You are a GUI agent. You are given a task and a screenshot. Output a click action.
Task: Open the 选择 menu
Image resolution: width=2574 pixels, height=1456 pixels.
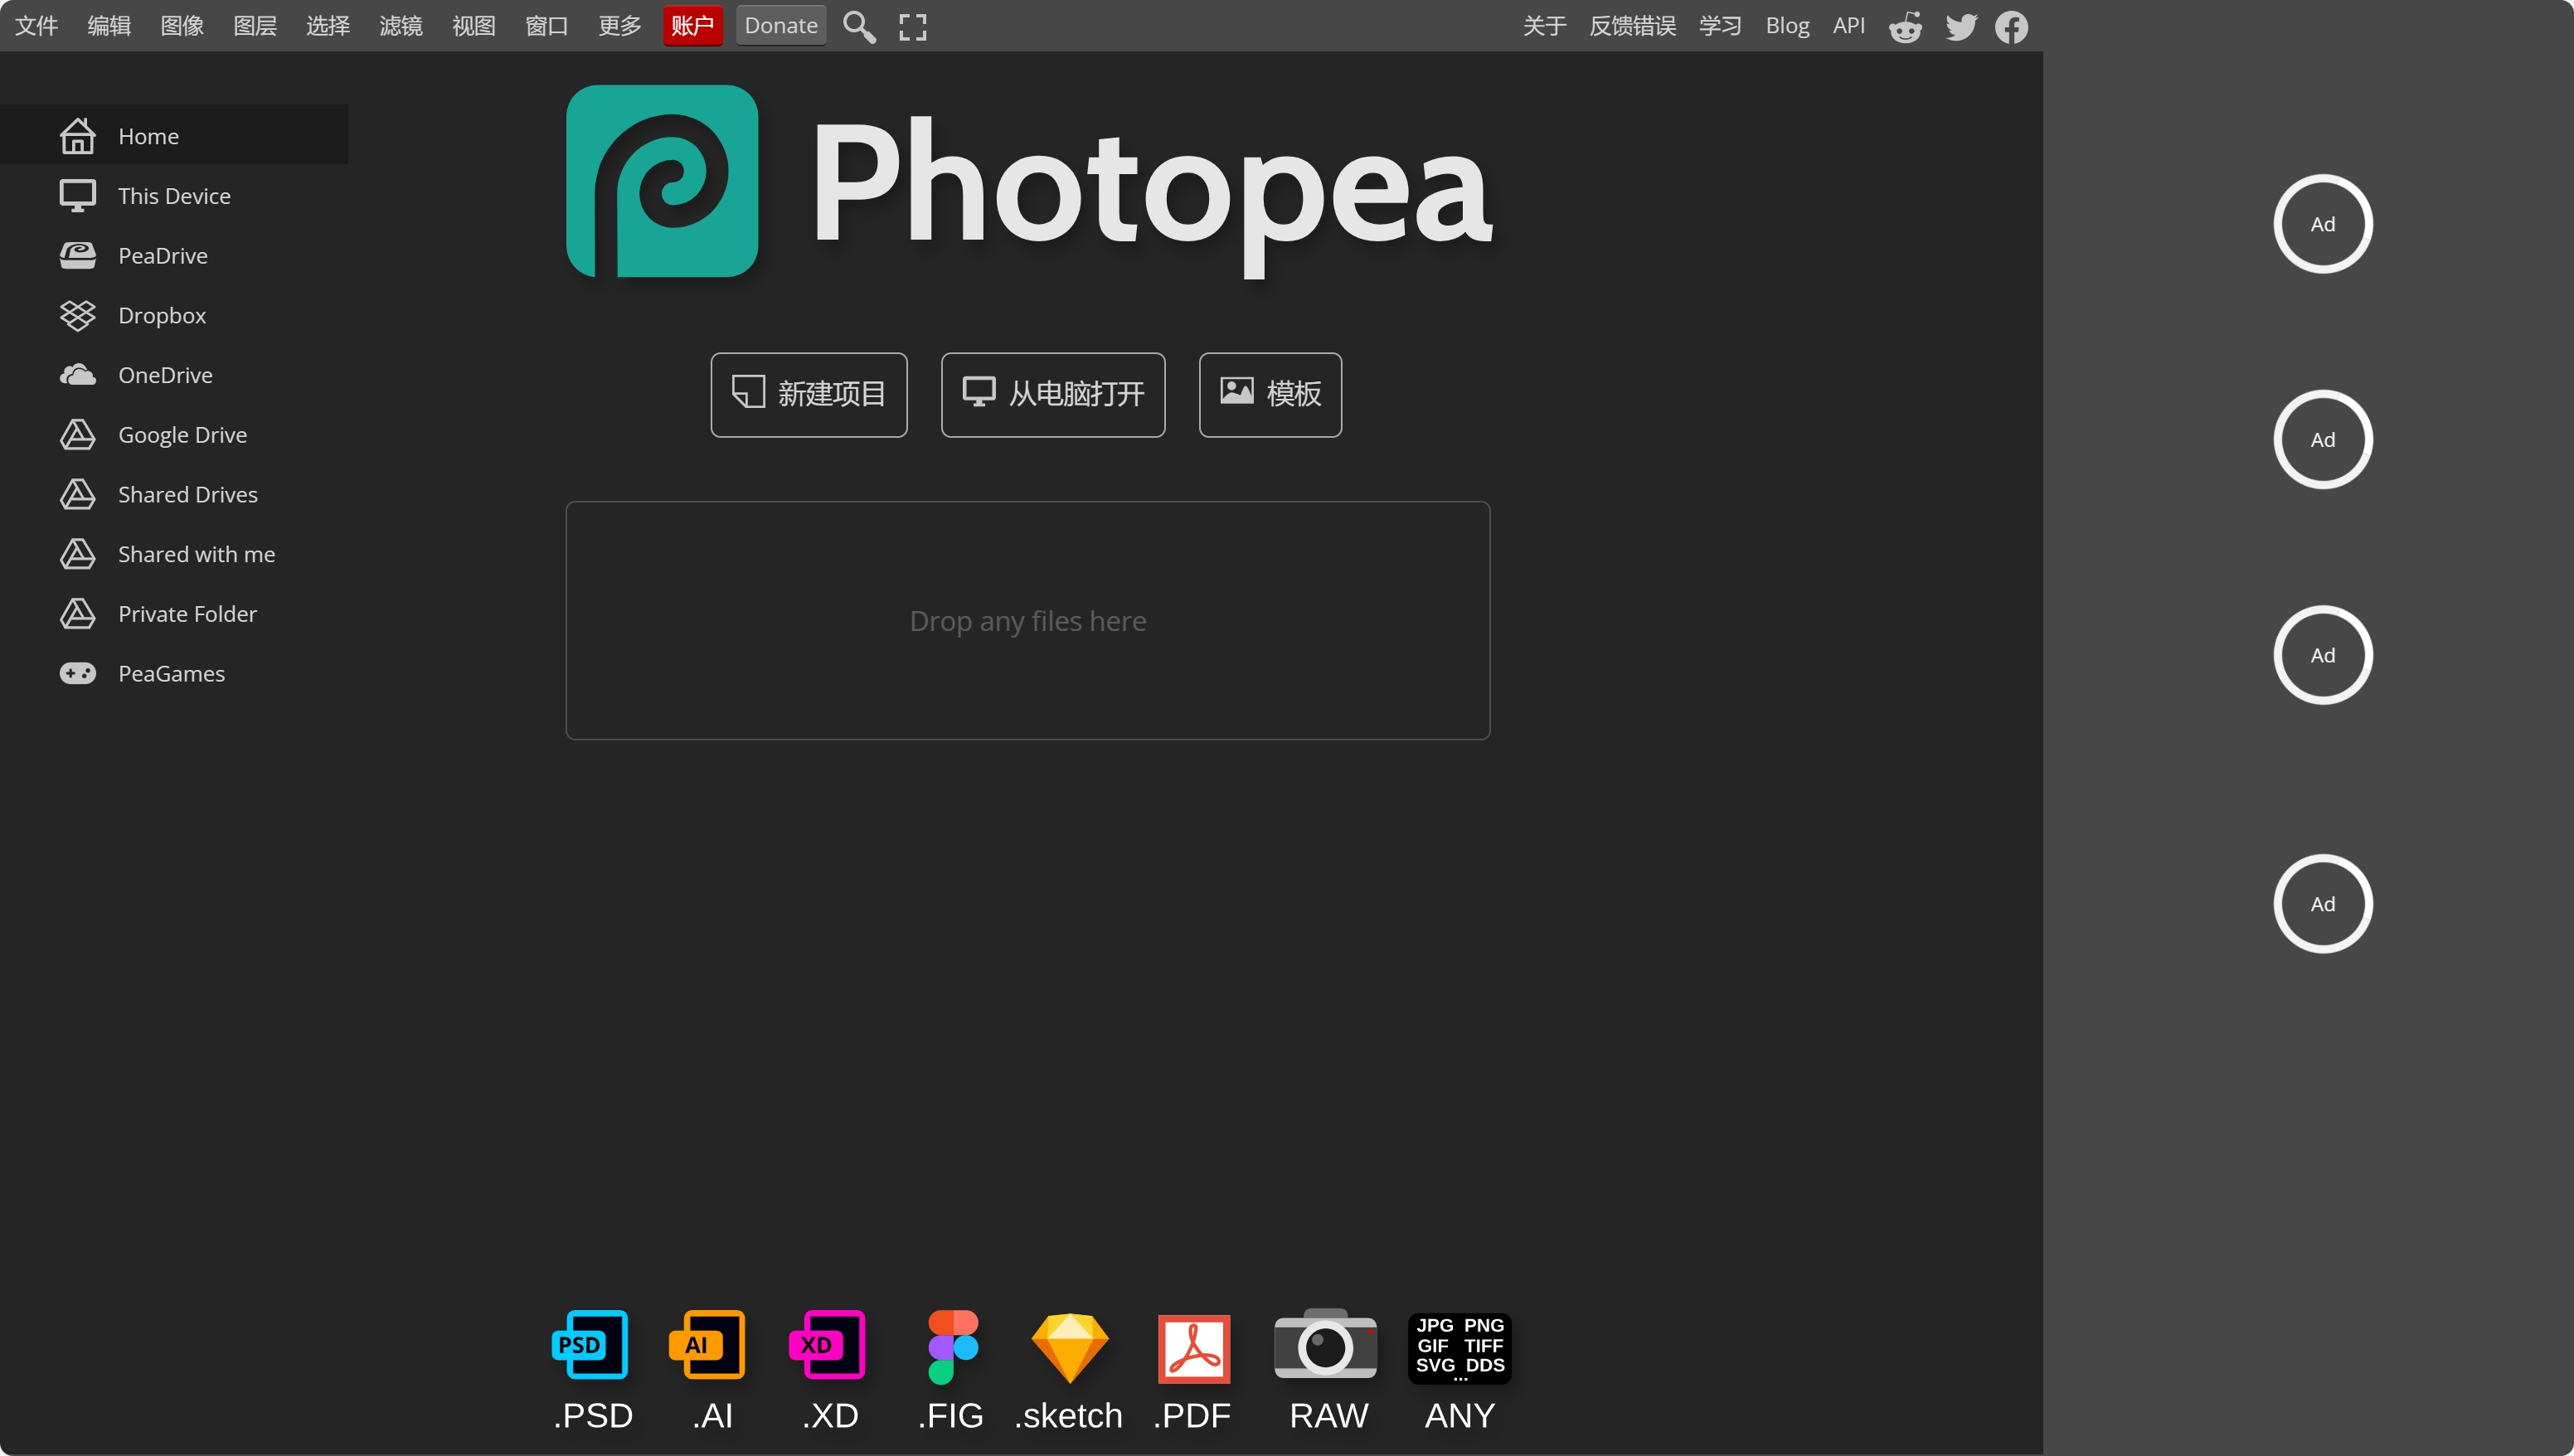click(x=328, y=26)
